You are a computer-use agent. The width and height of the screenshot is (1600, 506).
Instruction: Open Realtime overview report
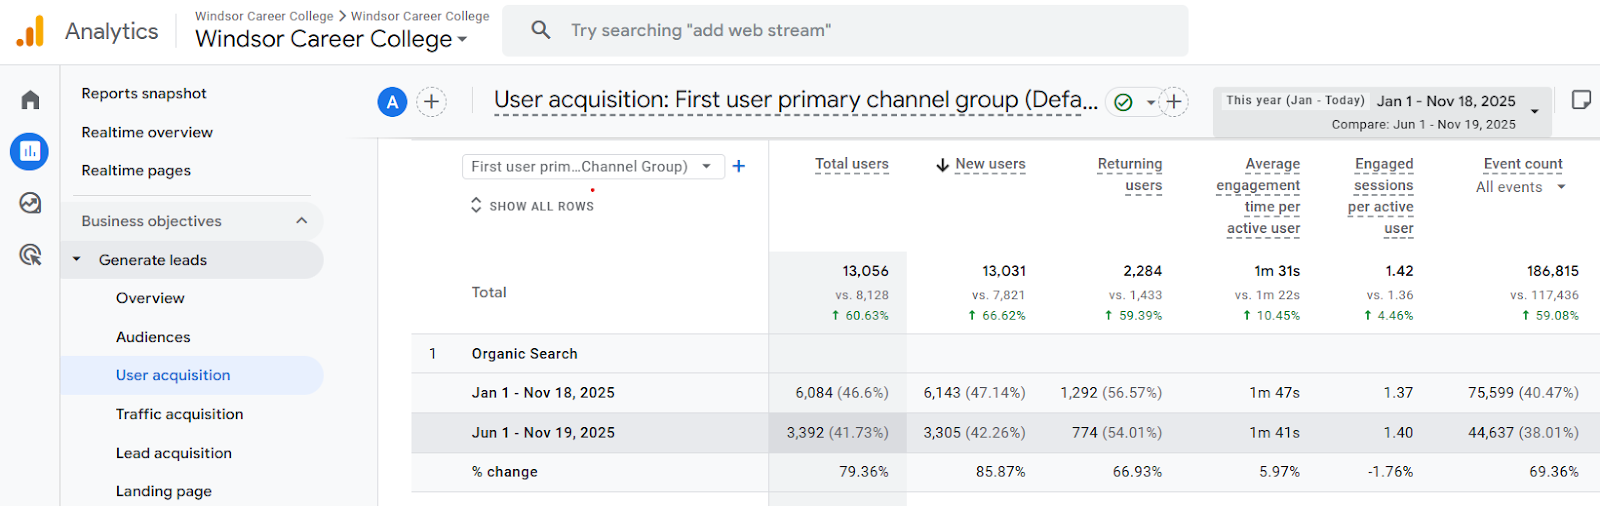click(147, 132)
